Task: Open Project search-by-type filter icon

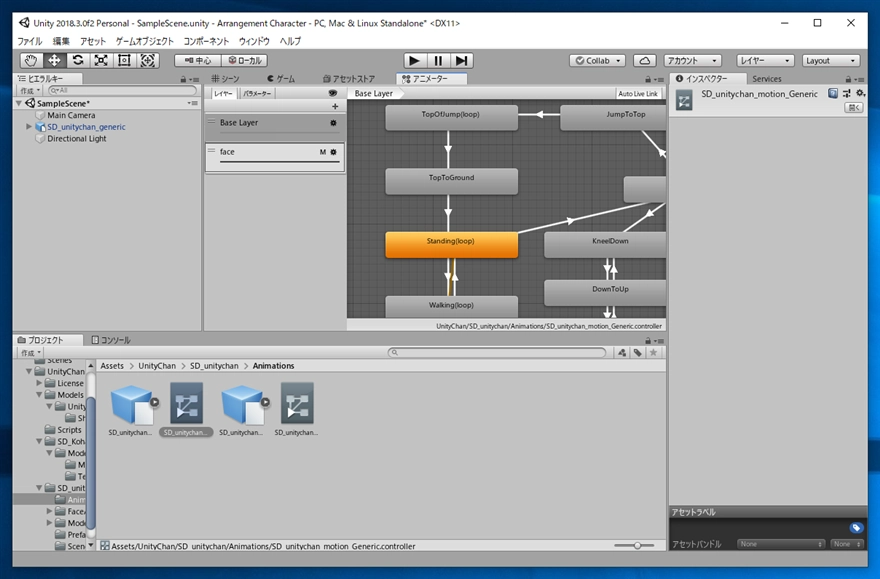Action: [622, 352]
